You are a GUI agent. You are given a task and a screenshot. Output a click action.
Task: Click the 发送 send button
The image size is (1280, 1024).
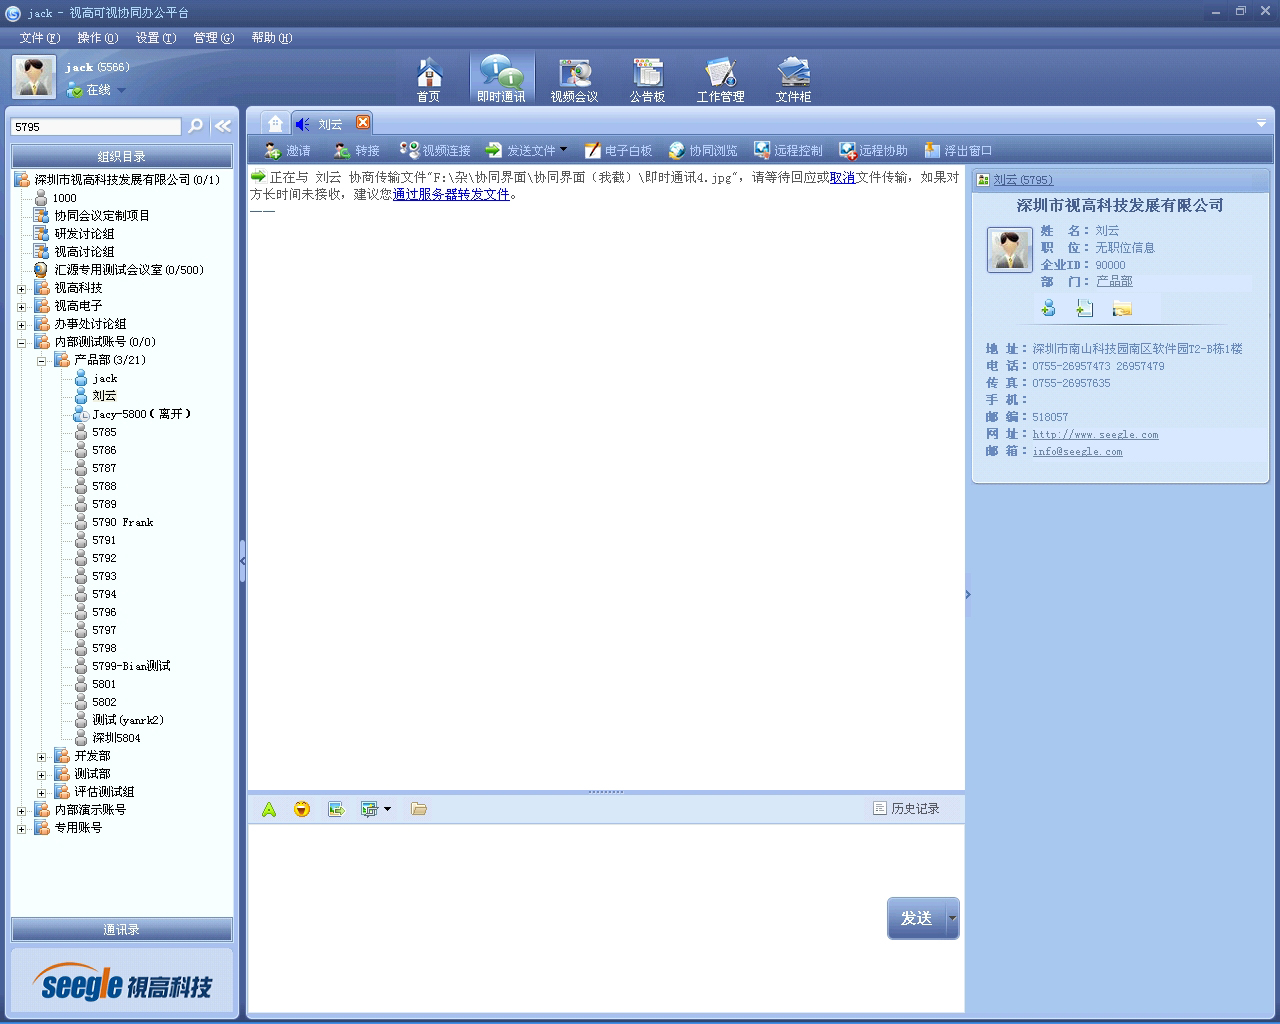916,918
